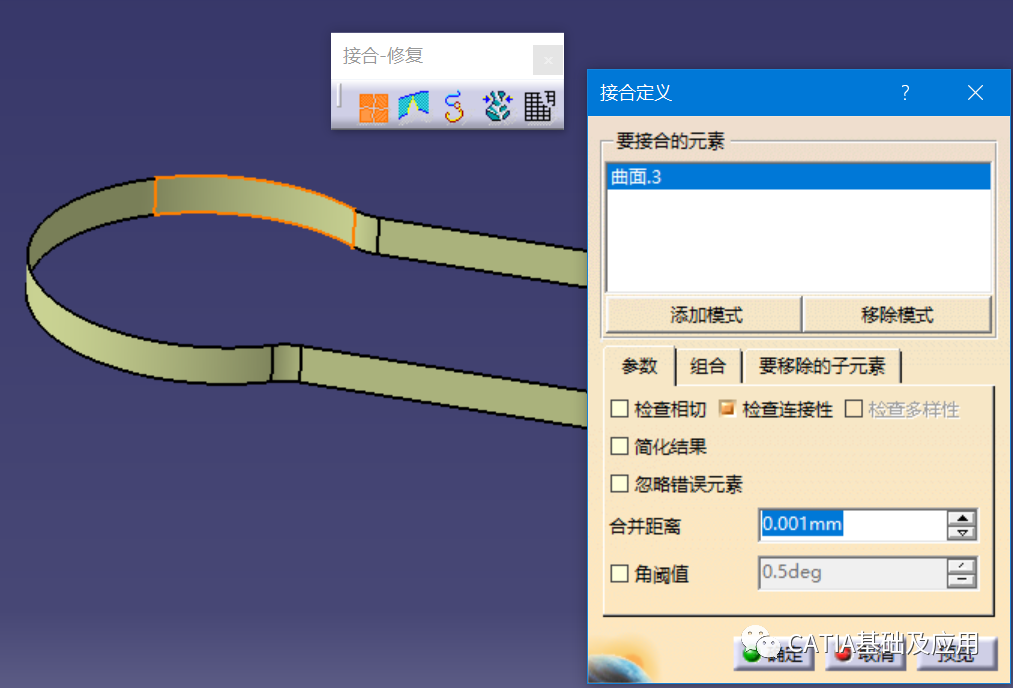Toggle the 检查多样性 checkbox
The width and height of the screenshot is (1013, 688).
point(853,408)
